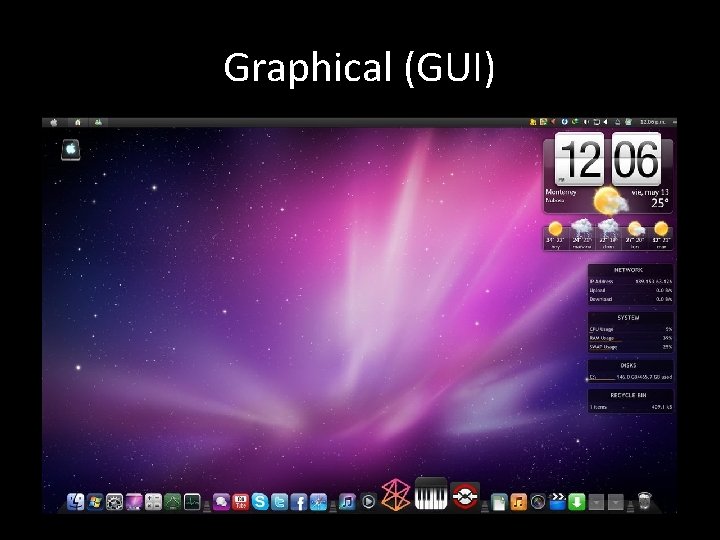The height and width of the screenshot is (540, 720).
Task: Click the Download speed row
Action: (630, 299)
